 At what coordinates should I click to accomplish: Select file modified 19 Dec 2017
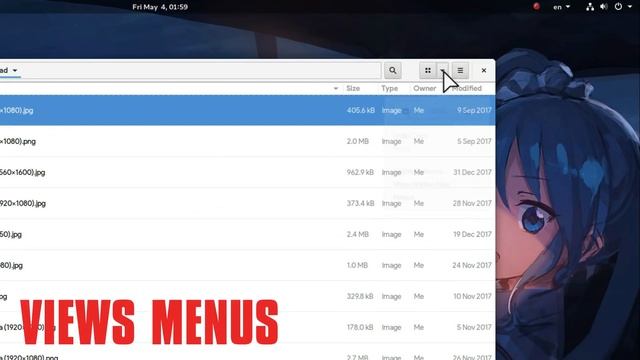[247, 234]
